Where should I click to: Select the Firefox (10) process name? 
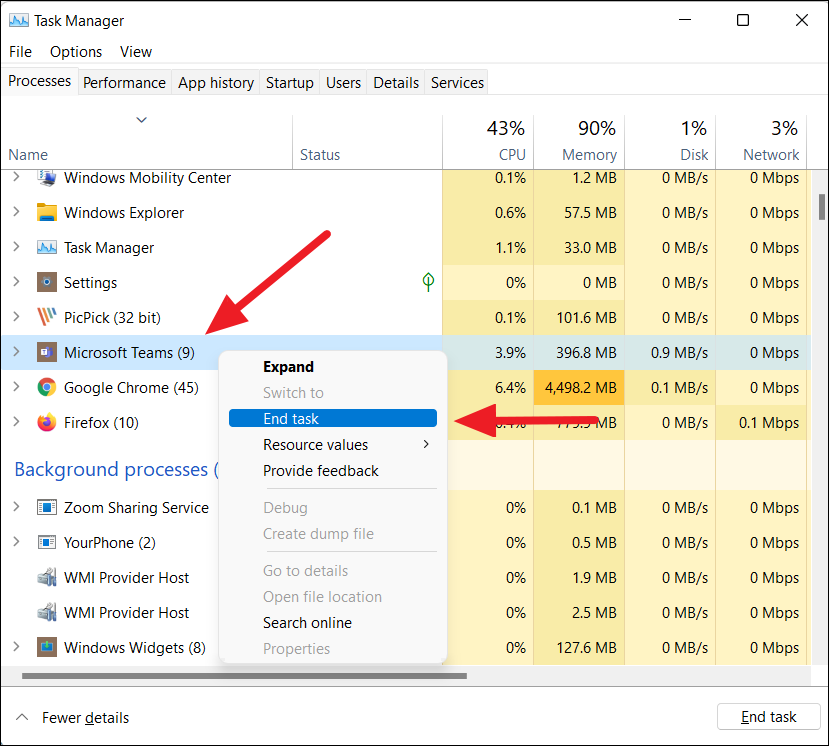tap(102, 422)
